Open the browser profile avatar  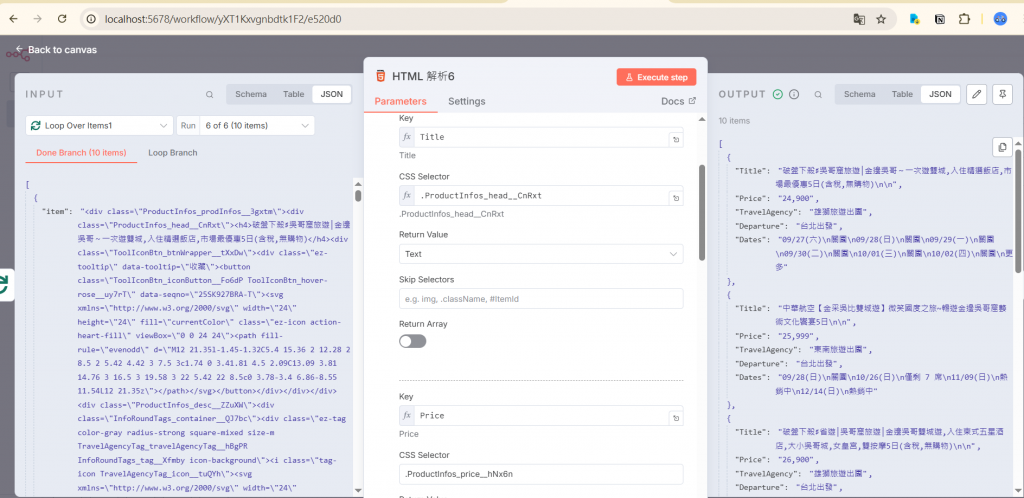coord(1000,19)
